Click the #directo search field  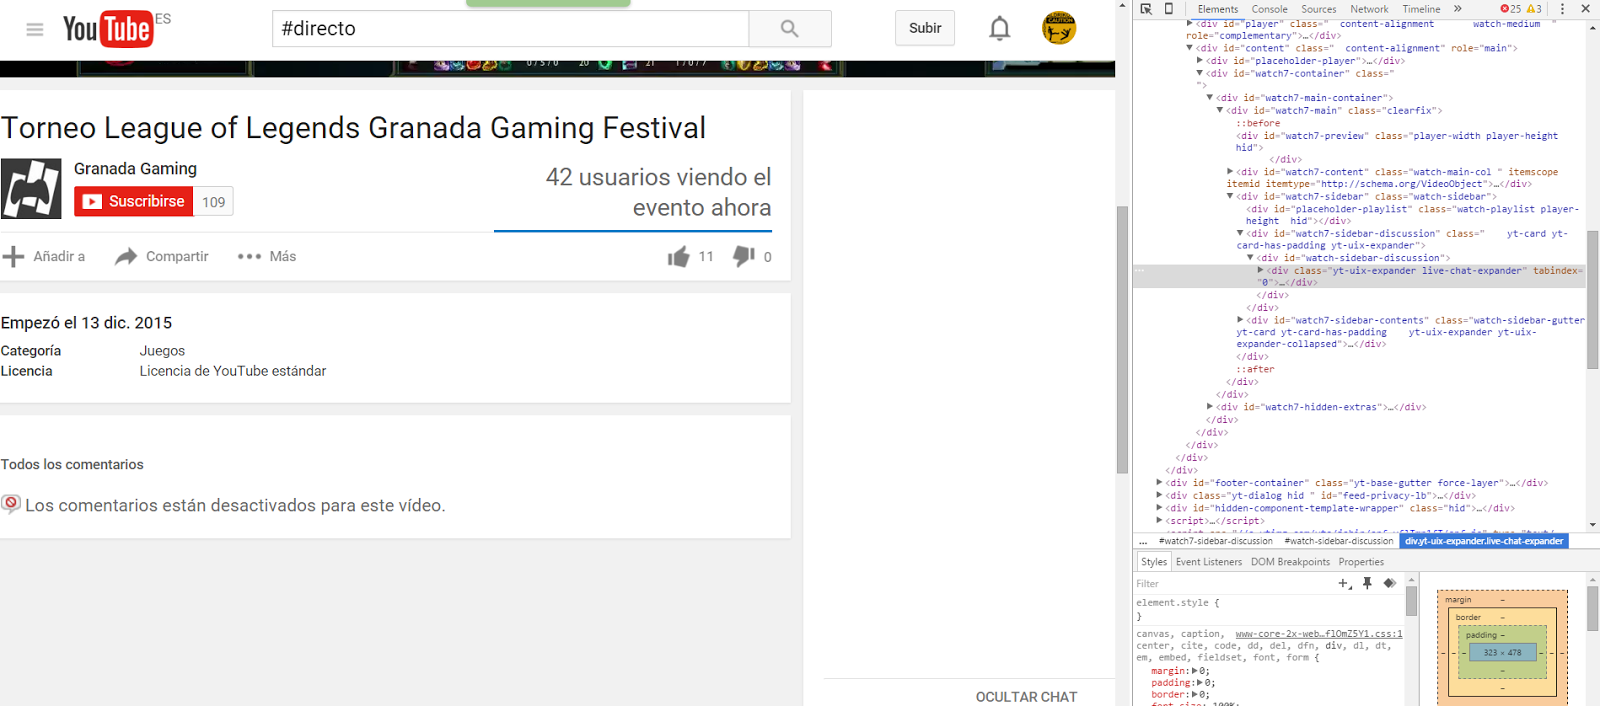click(x=511, y=29)
